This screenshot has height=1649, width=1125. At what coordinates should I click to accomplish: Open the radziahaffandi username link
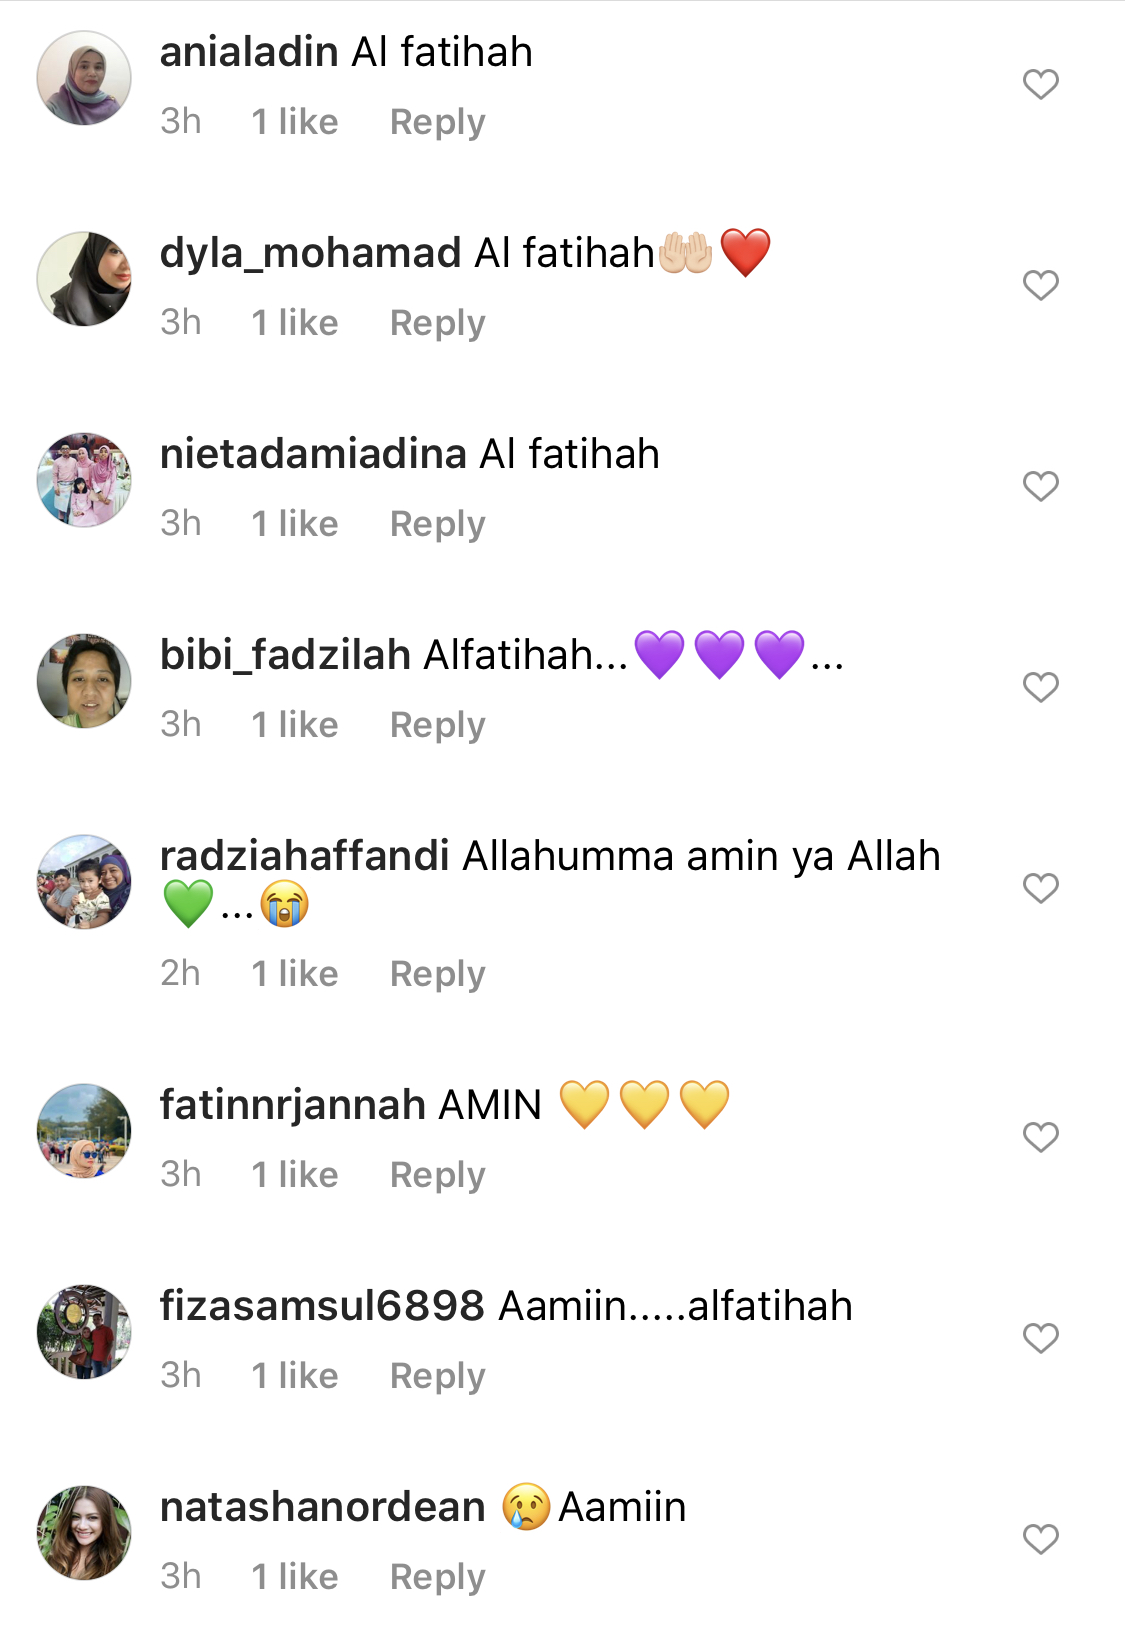coord(304,856)
